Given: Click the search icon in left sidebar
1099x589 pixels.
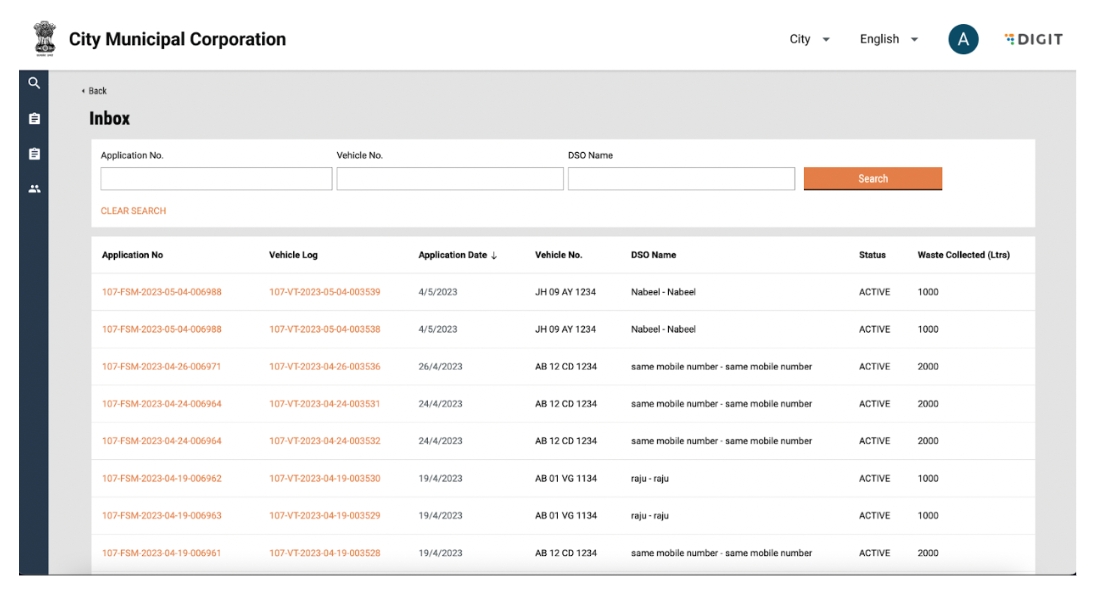Looking at the screenshot, I should [34, 84].
